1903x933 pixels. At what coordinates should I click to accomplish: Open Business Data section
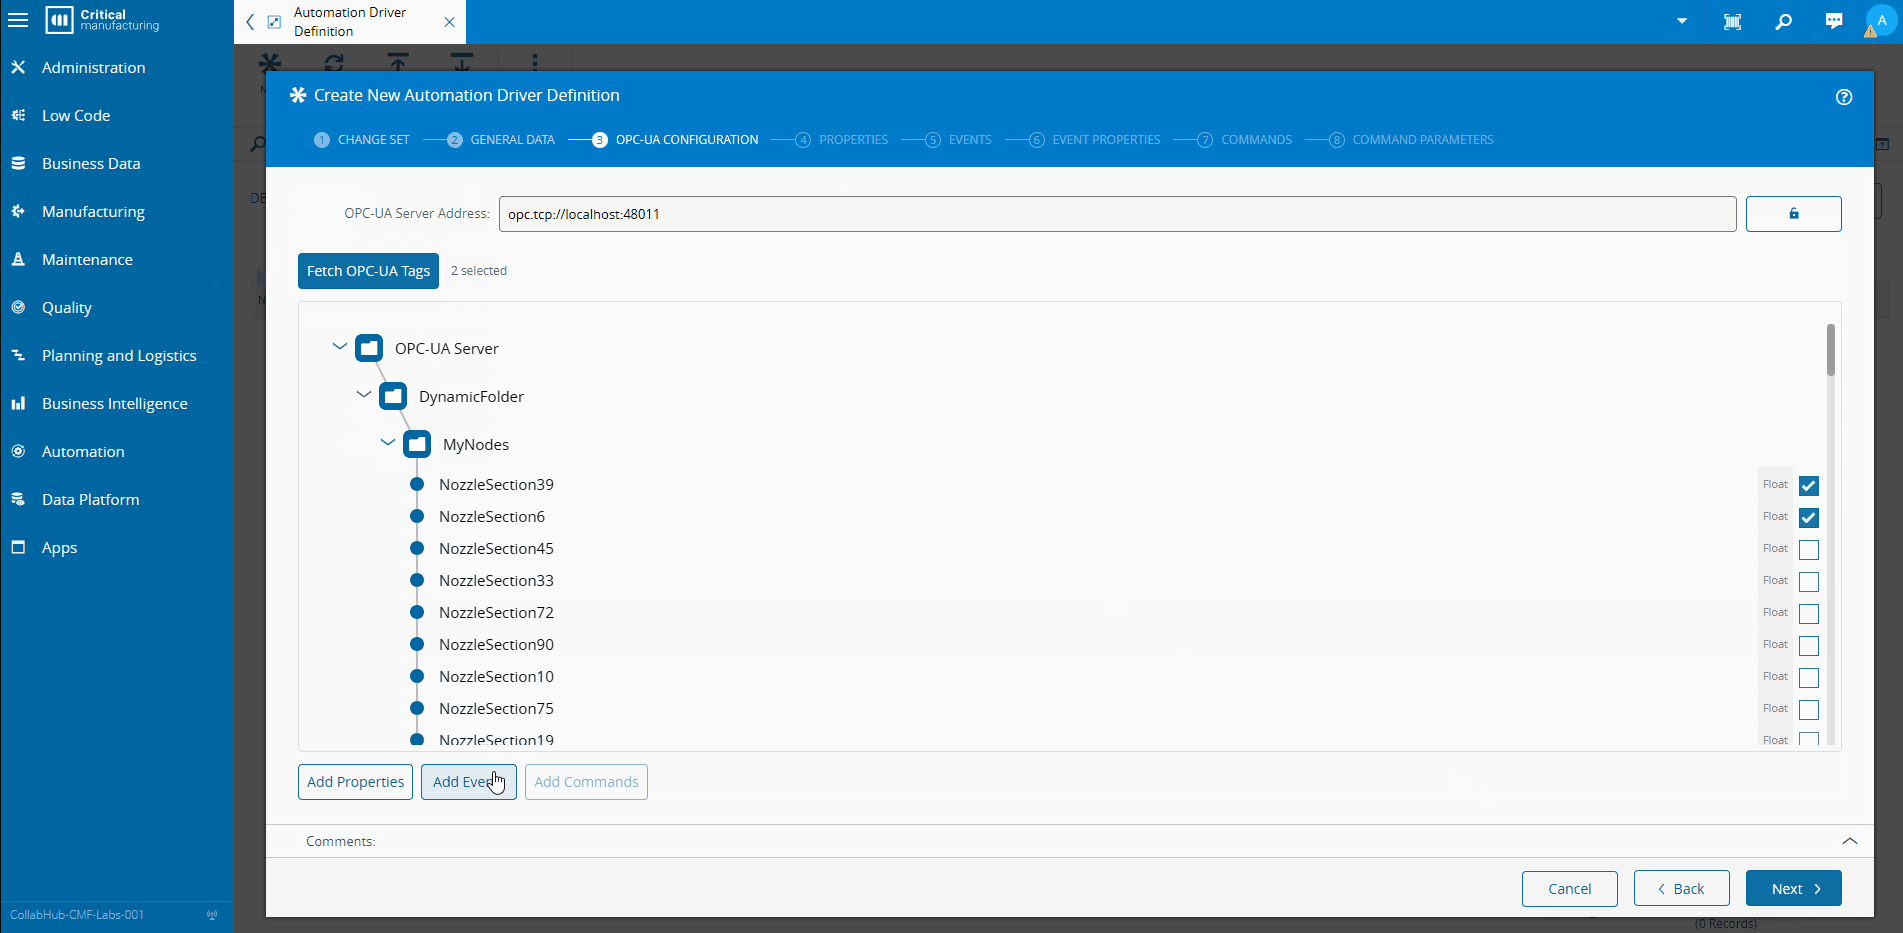(x=91, y=164)
